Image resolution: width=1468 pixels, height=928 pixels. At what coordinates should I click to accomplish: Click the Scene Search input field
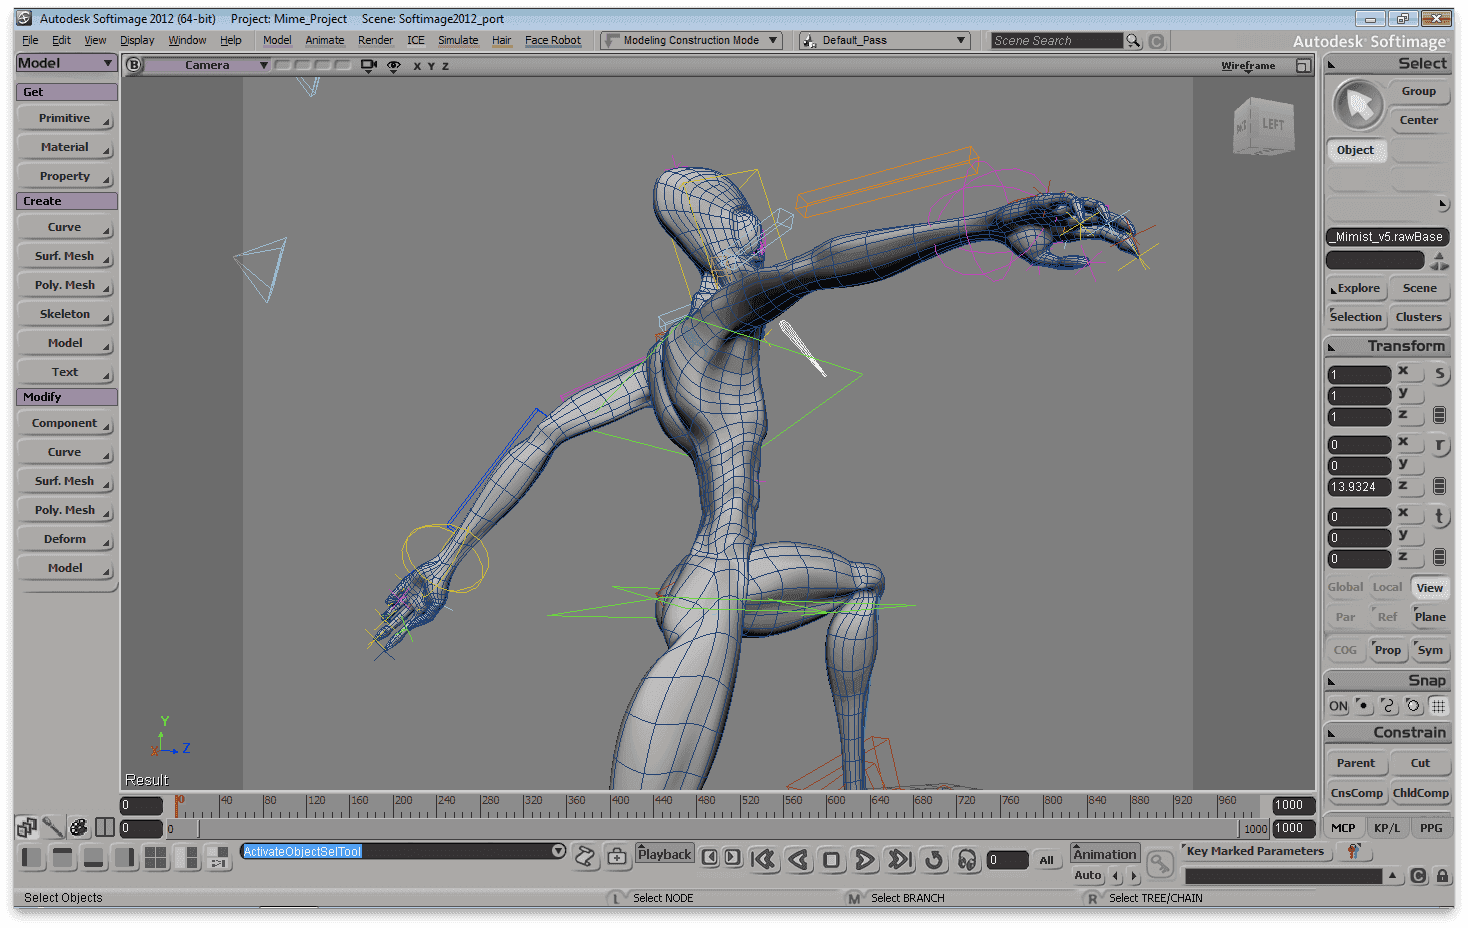pyautogui.click(x=1057, y=41)
